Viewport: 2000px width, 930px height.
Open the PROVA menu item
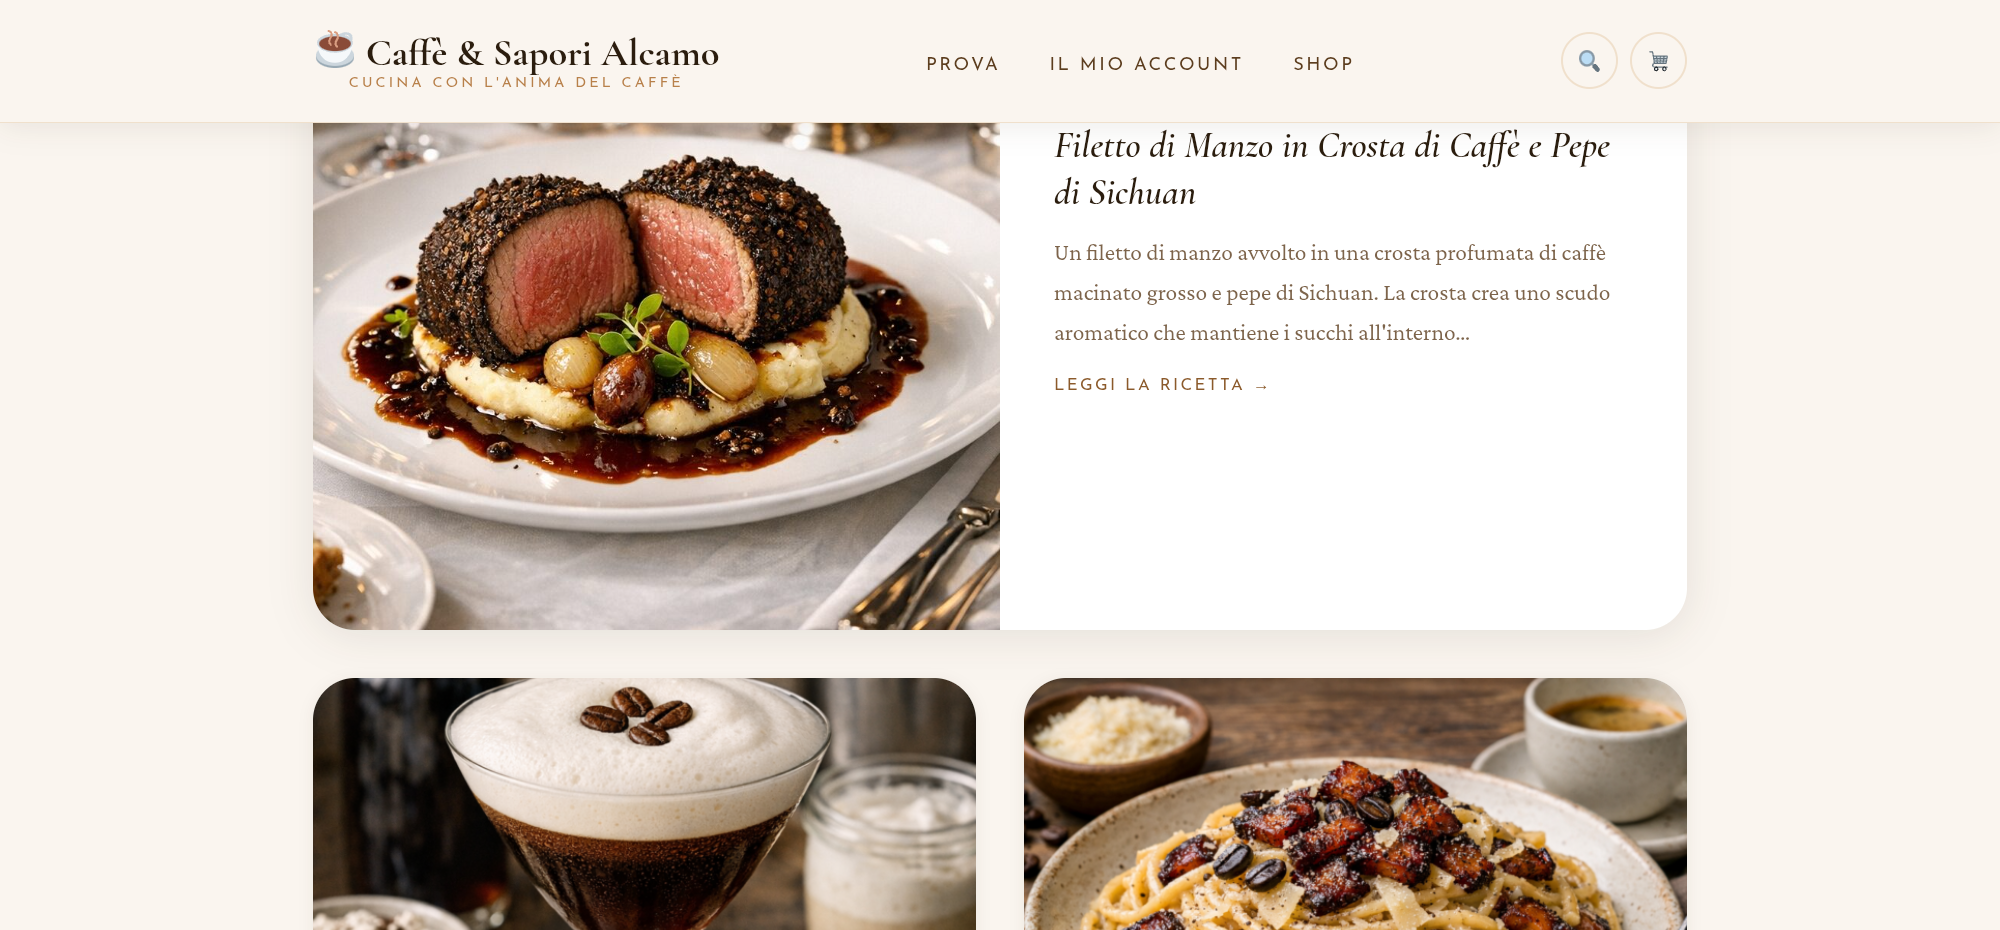962,64
